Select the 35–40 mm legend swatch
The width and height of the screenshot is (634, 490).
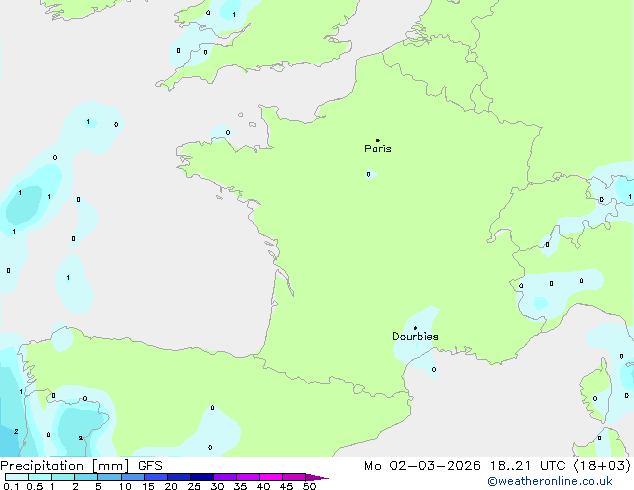click(248, 477)
